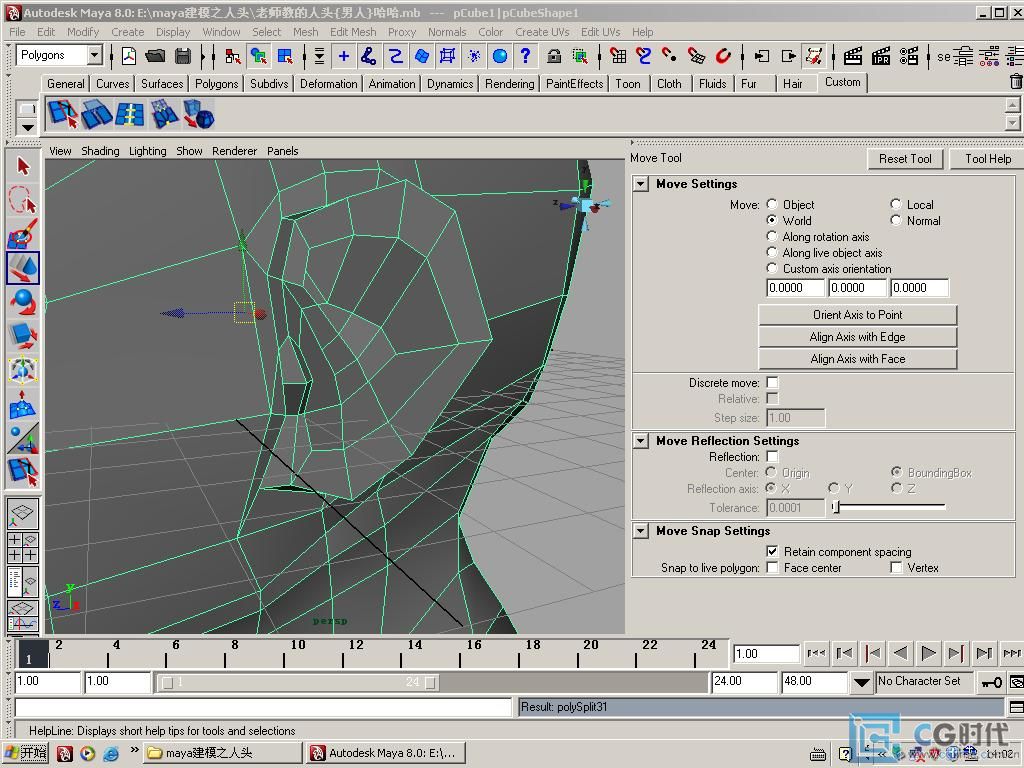
Task: Open the Create UVs menu
Action: (542, 32)
